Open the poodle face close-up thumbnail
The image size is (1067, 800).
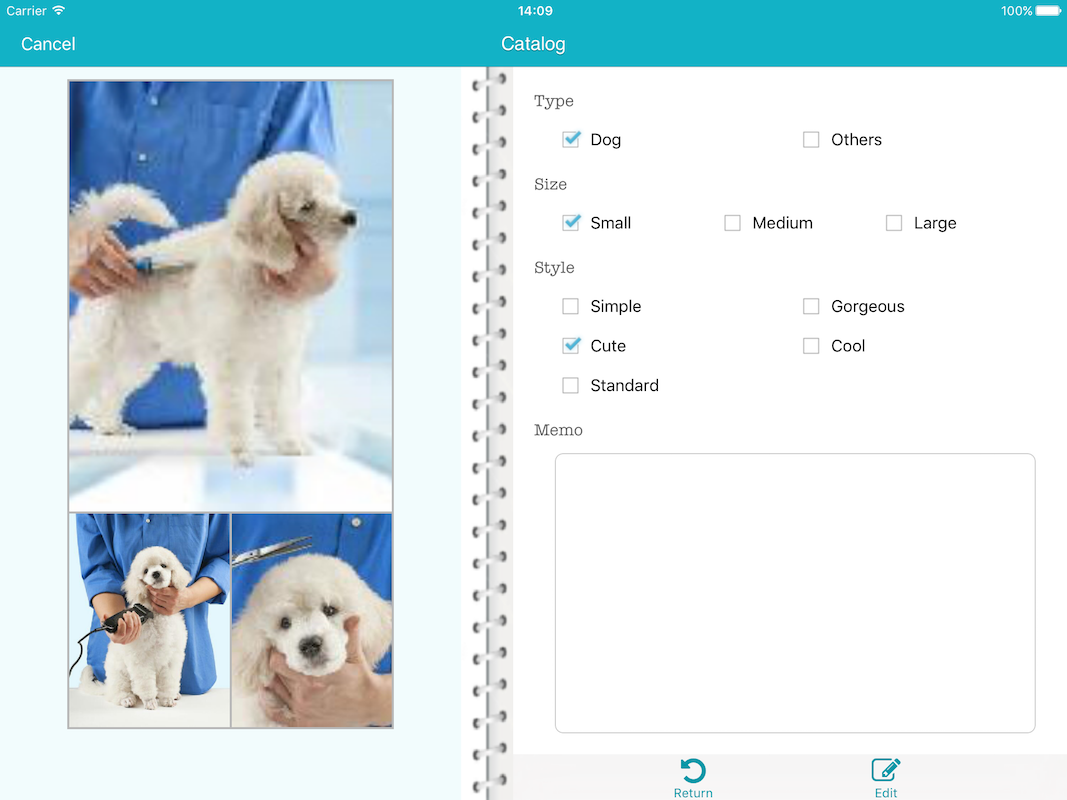click(x=312, y=621)
